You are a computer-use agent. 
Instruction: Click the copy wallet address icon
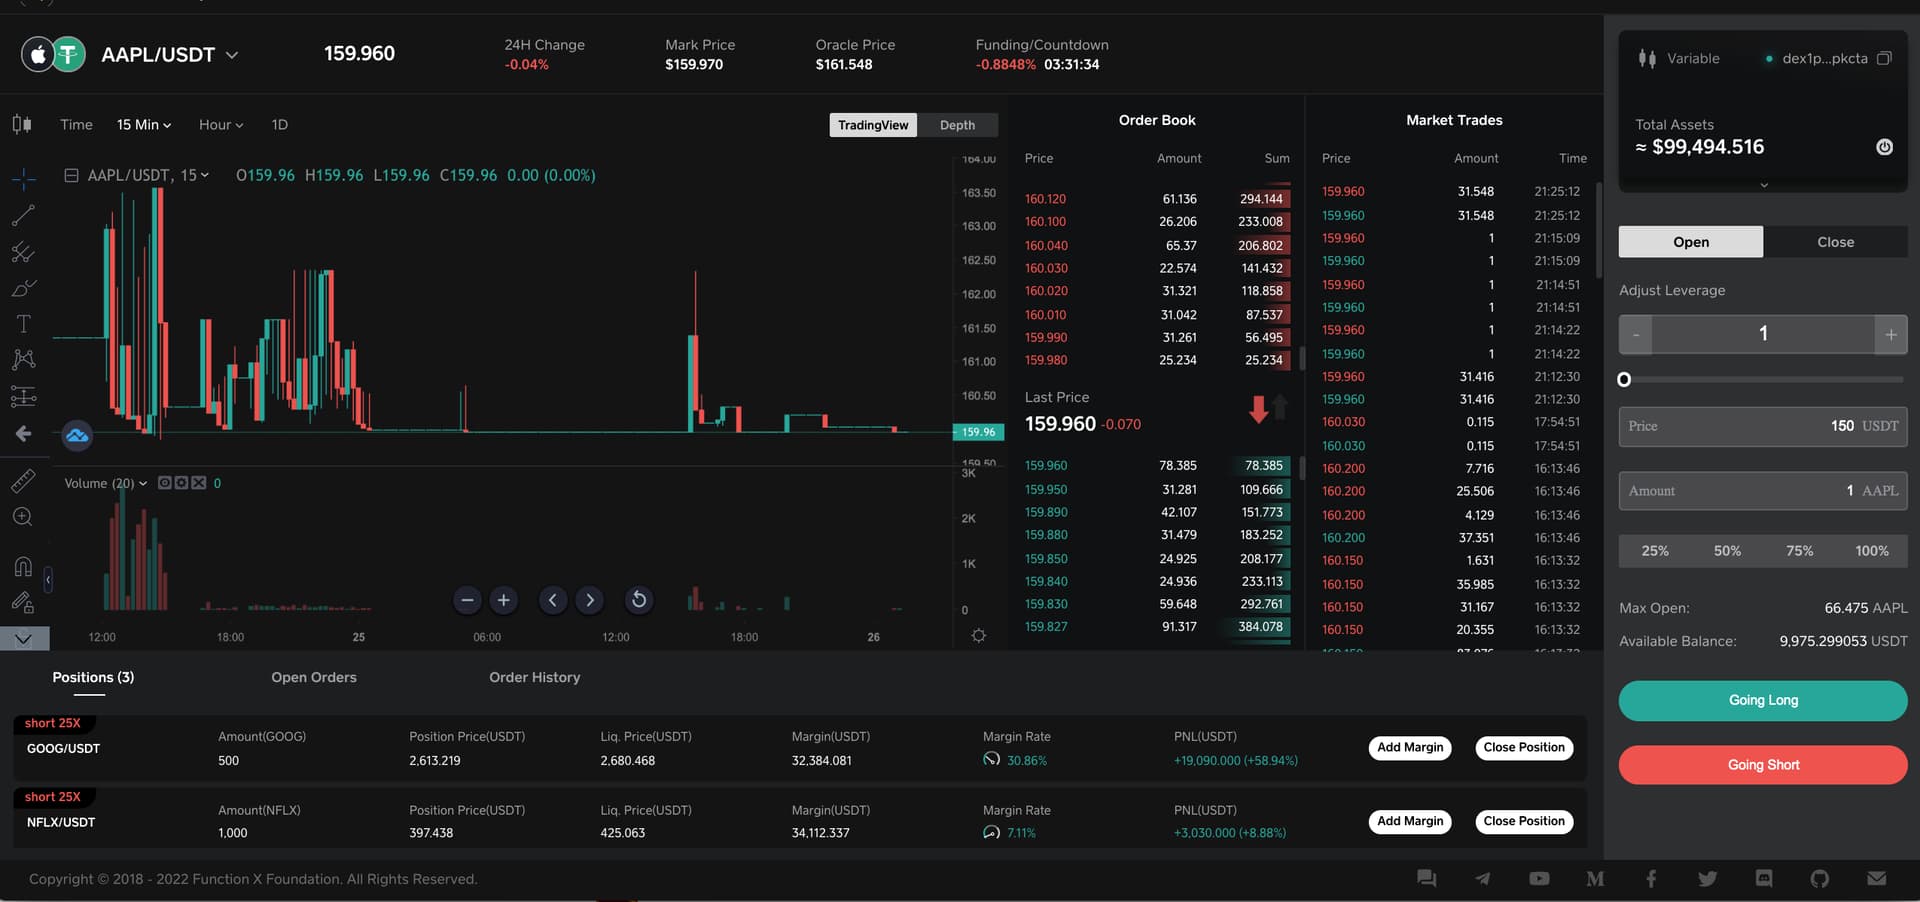[1884, 58]
